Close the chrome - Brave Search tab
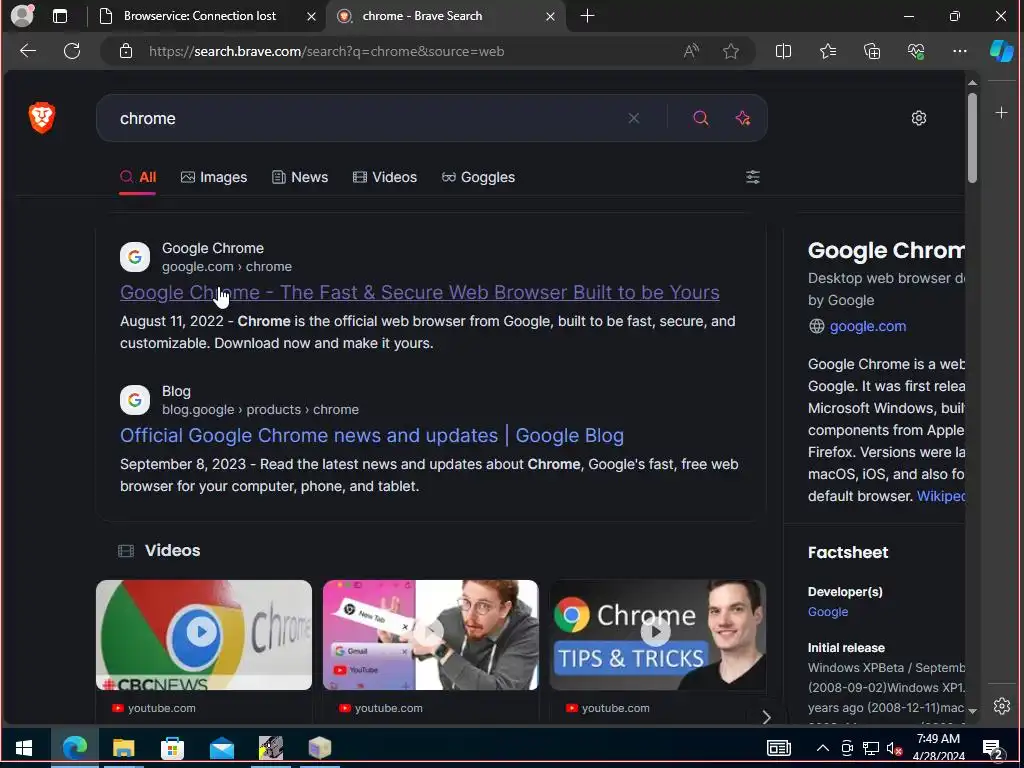The height and width of the screenshot is (768, 1024). [551, 16]
